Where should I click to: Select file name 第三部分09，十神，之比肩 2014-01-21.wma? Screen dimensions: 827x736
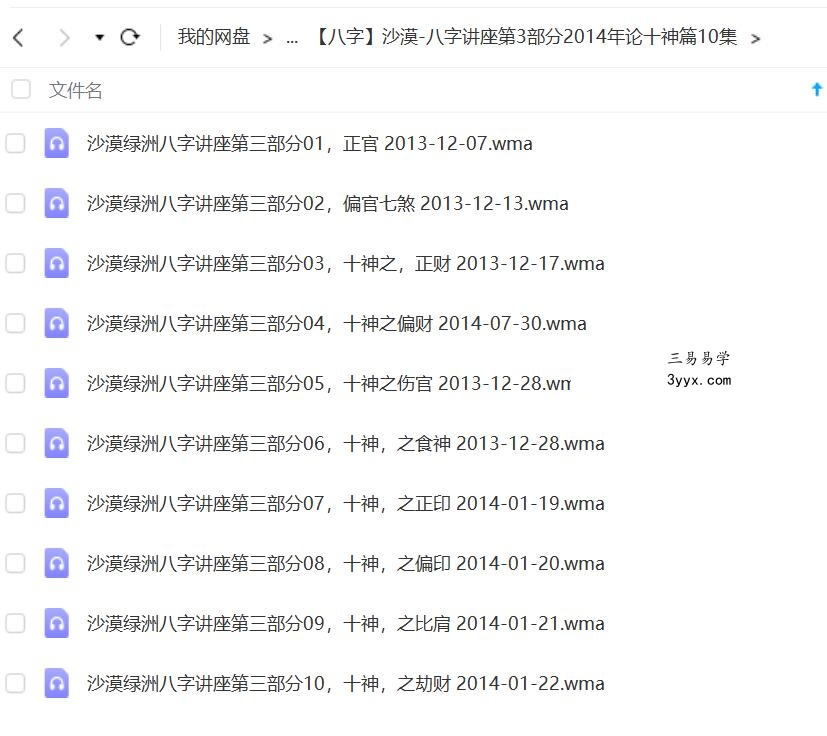point(345,624)
